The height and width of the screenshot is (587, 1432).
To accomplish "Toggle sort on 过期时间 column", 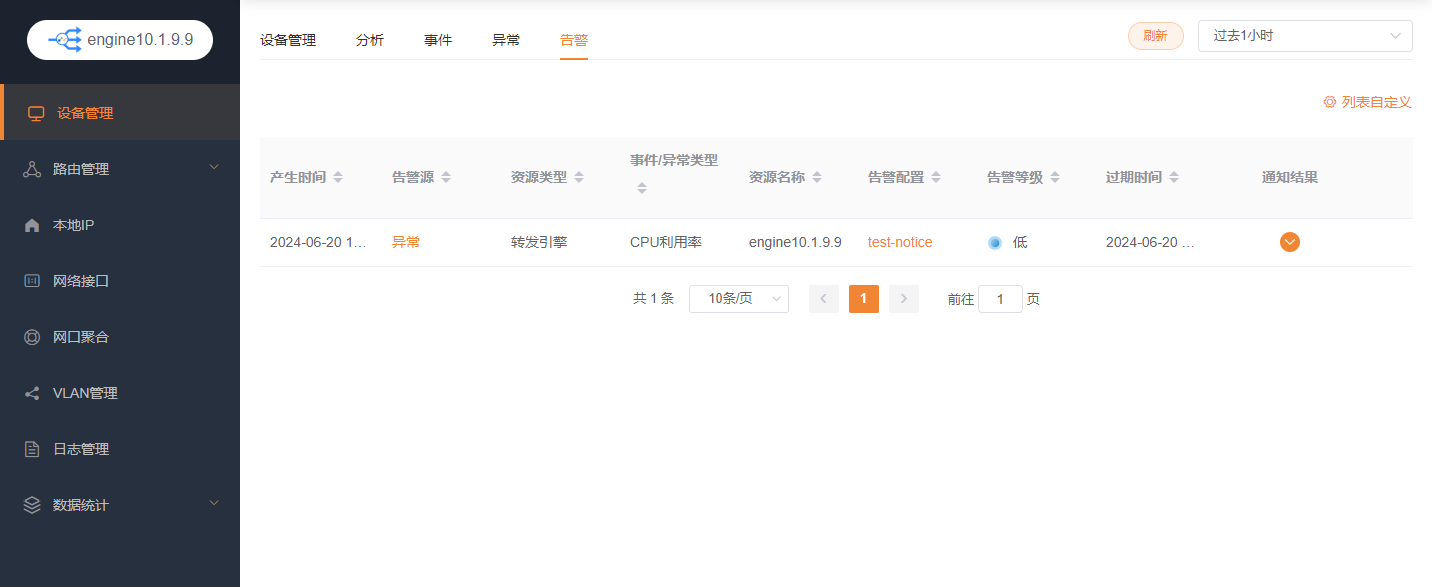I will click(x=1174, y=178).
